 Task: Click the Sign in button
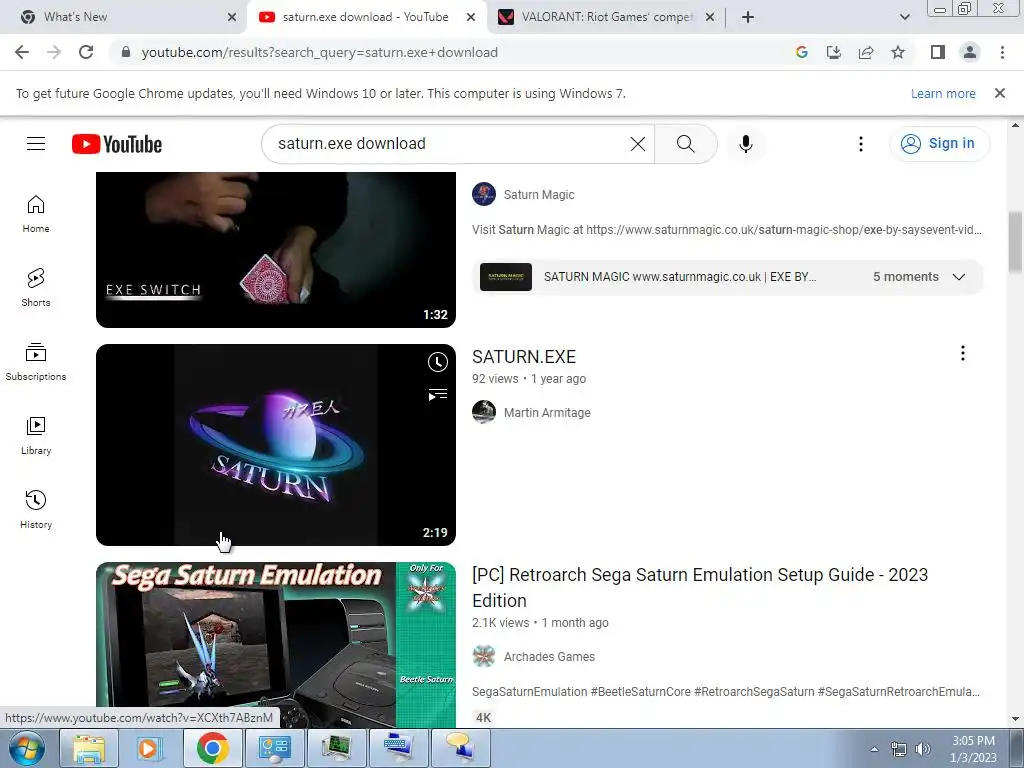[x=939, y=144]
